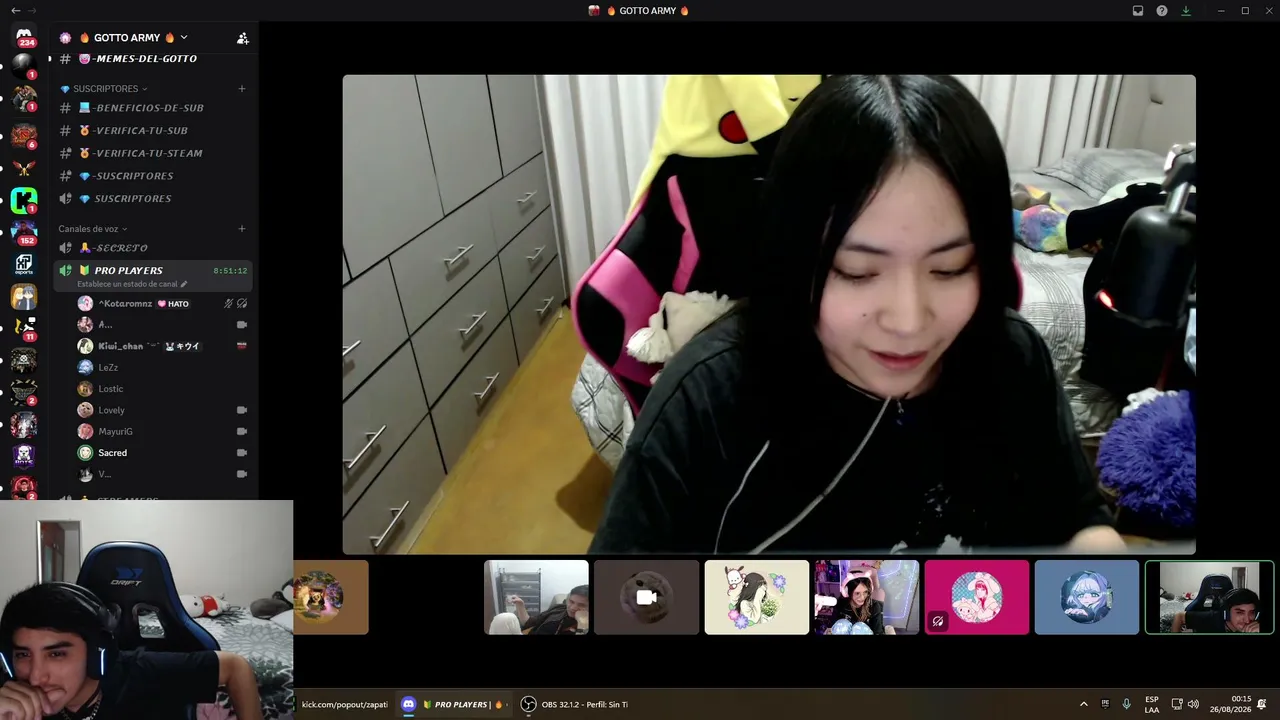Open ESP LAA keyboard language switcher
The height and width of the screenshot is (720, 1280).
(1152, 704)
